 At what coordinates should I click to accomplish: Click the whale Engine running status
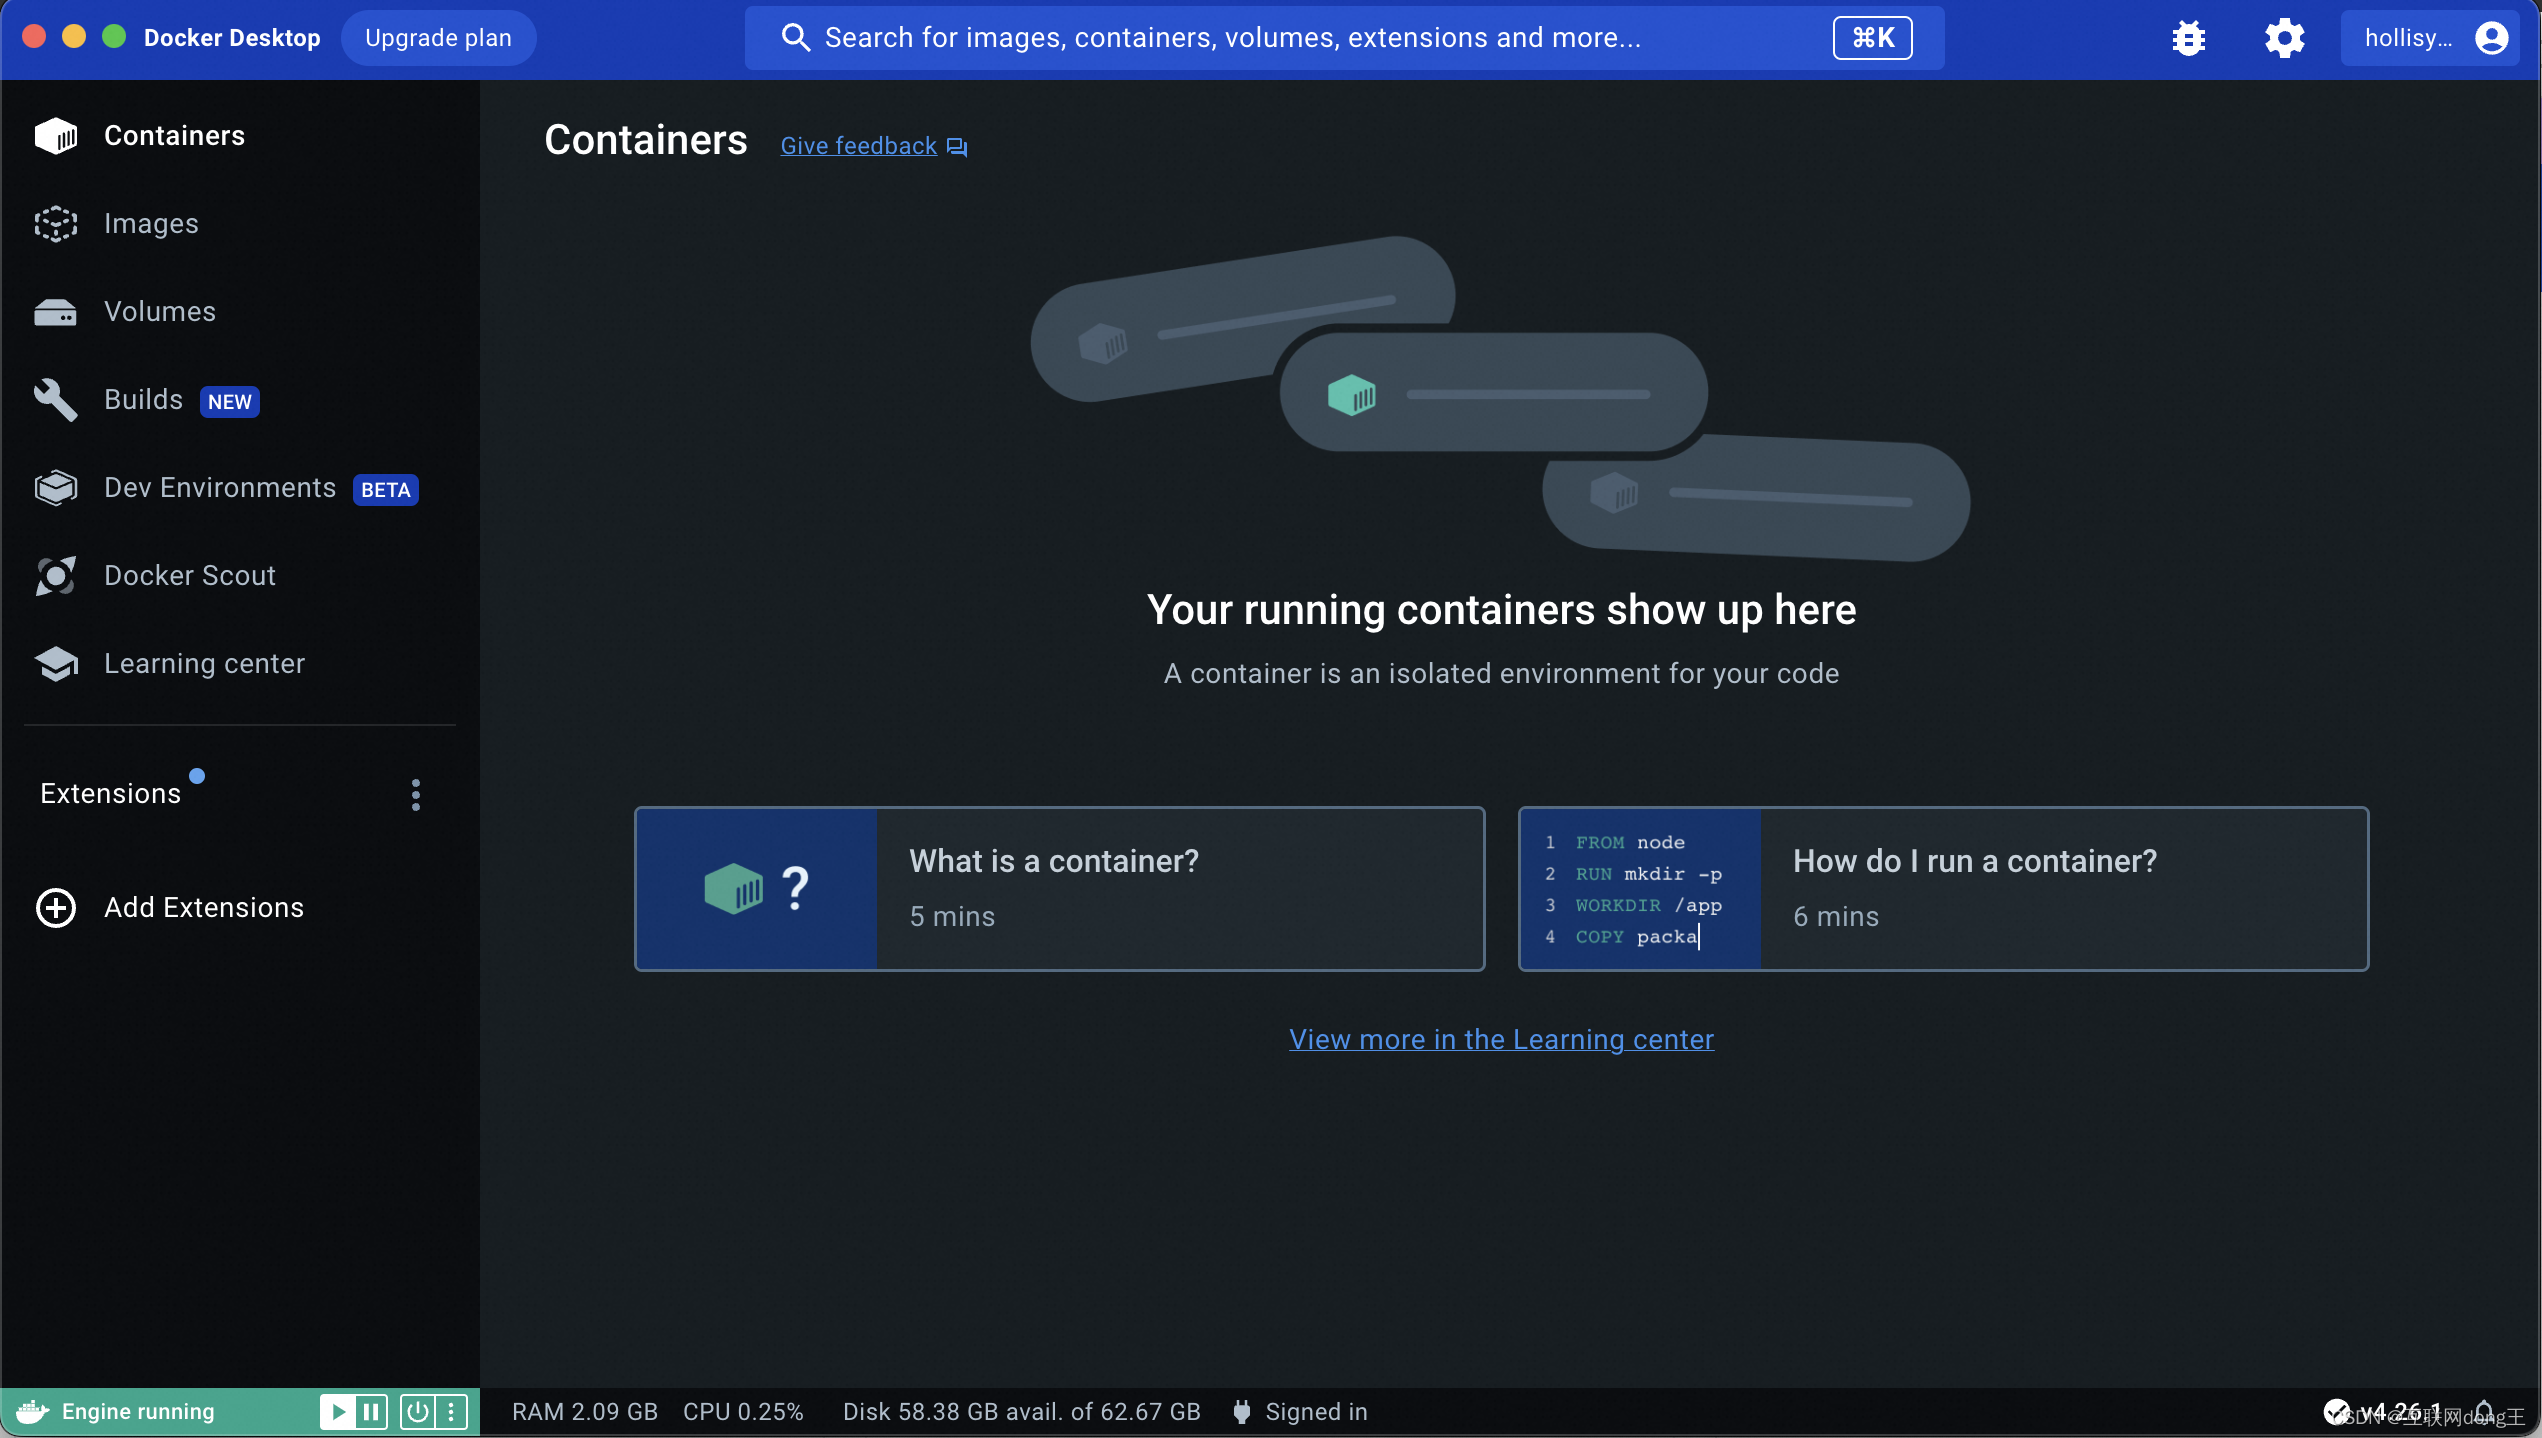click(116, 1411)
